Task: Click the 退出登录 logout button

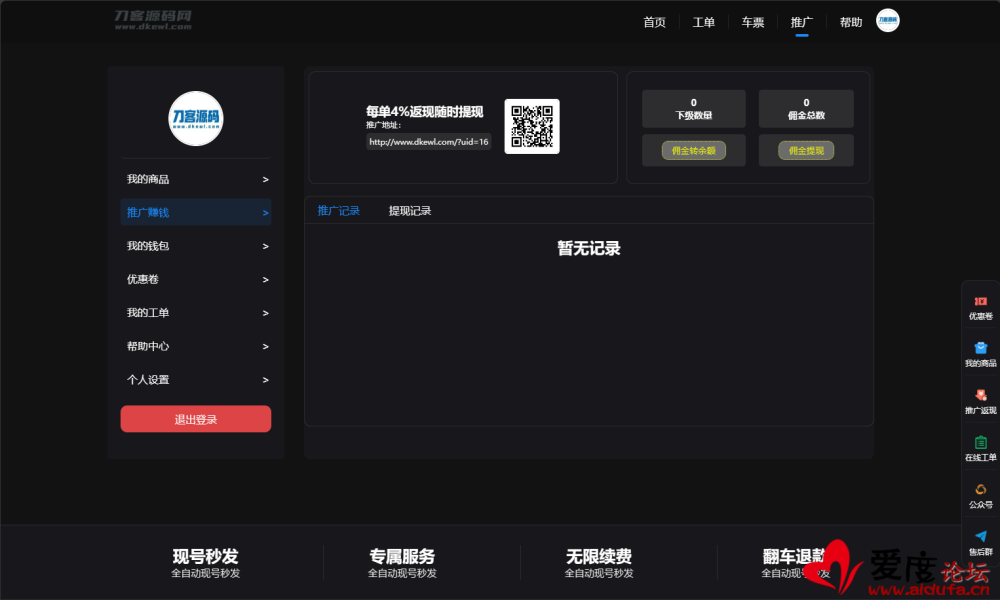Action: click(196, 419)
